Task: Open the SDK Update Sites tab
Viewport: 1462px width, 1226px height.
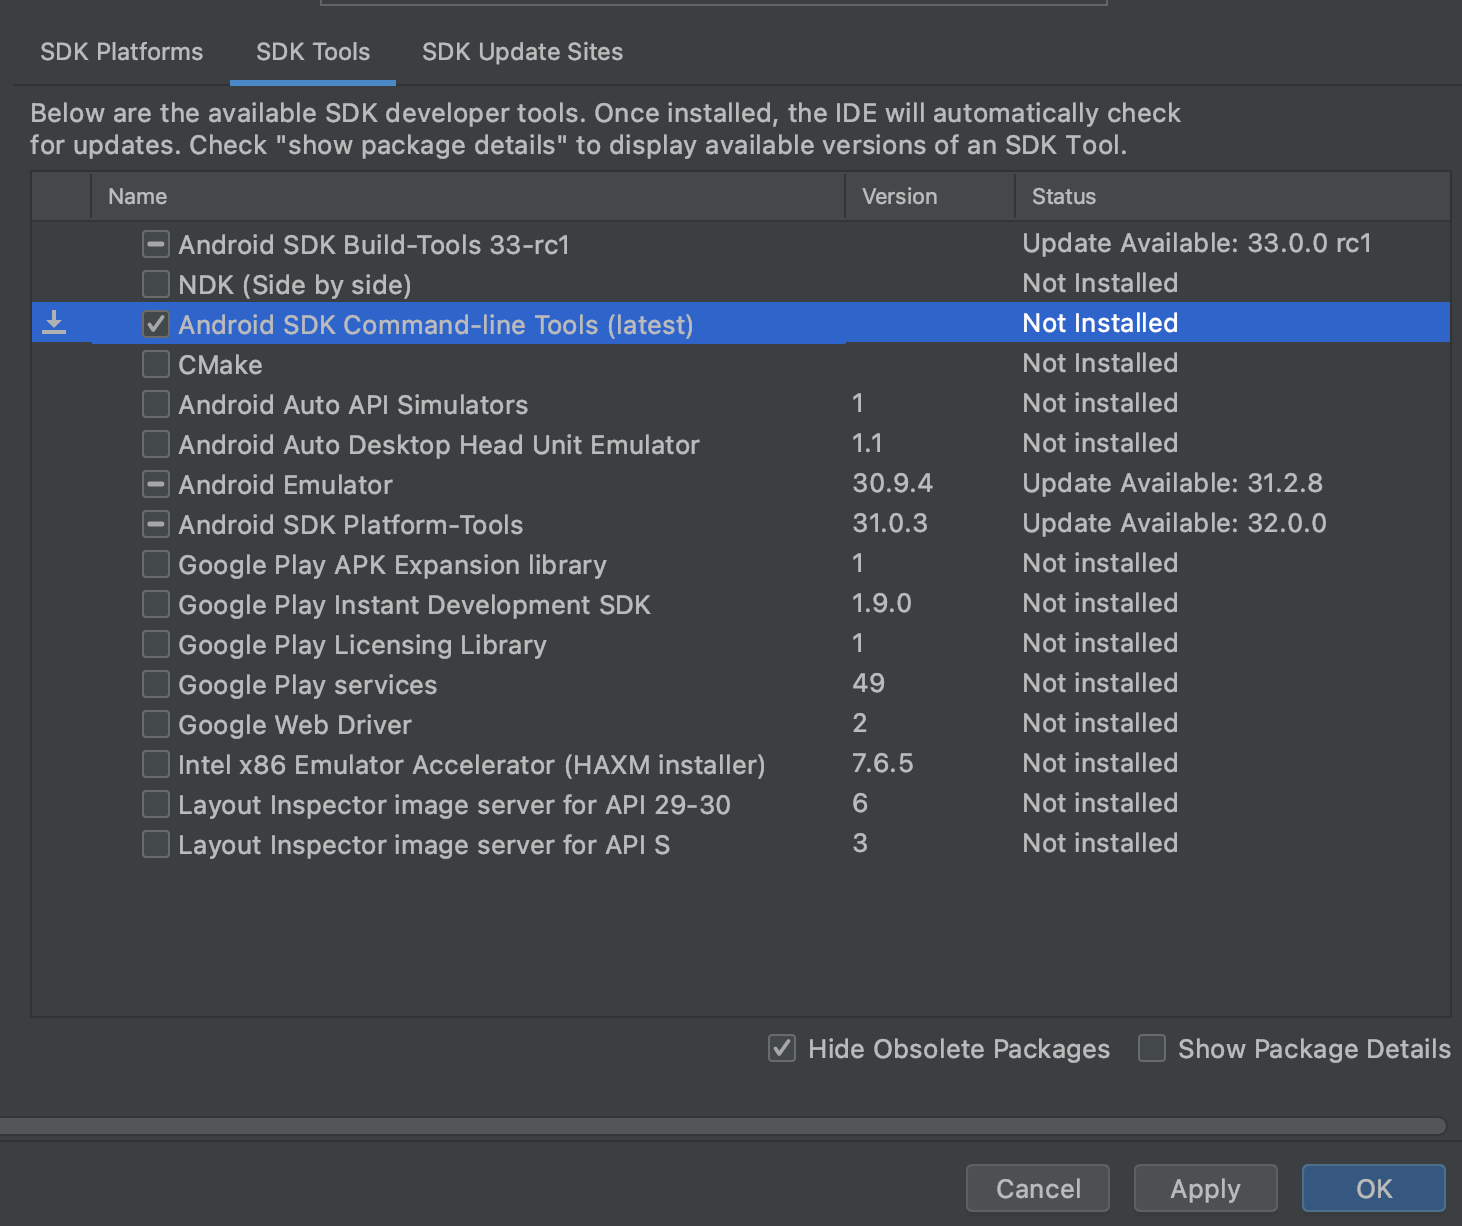Action: point(522,52)
